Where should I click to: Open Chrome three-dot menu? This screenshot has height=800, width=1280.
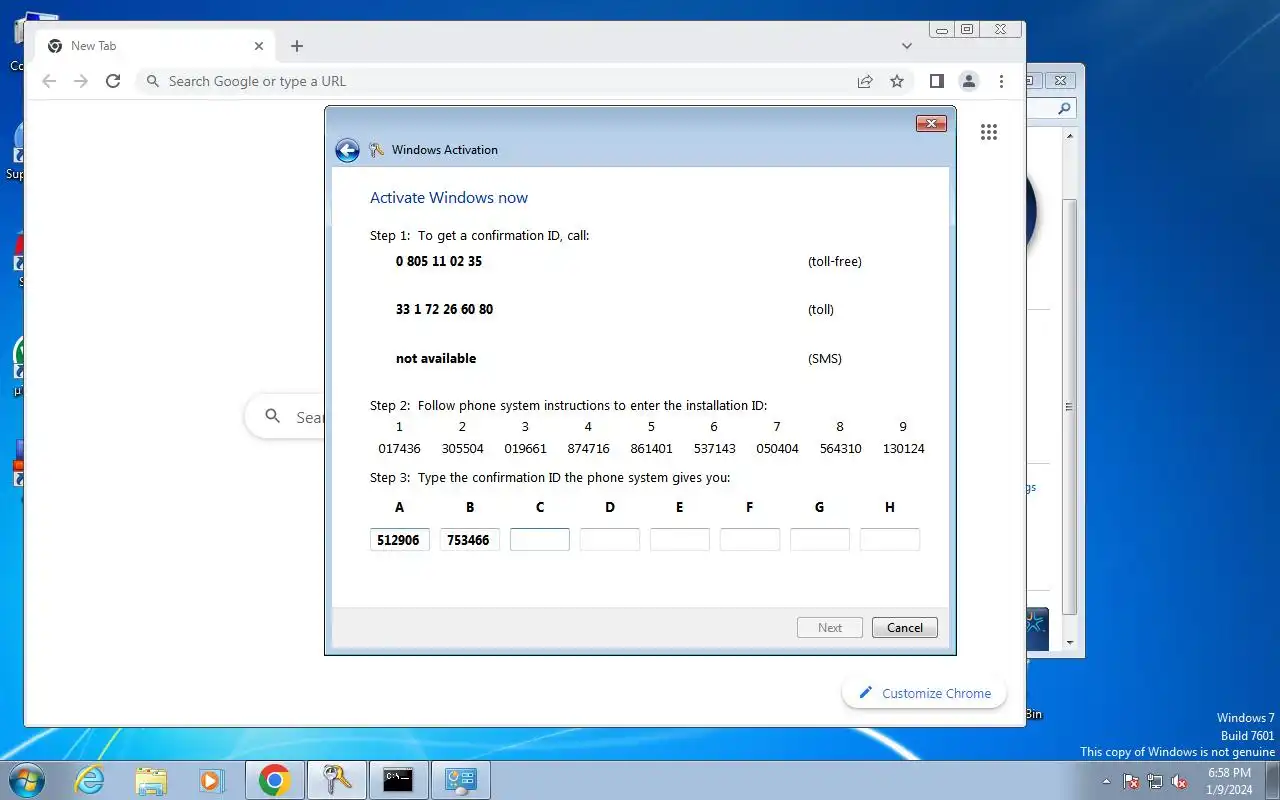(x=1001, y=81)
